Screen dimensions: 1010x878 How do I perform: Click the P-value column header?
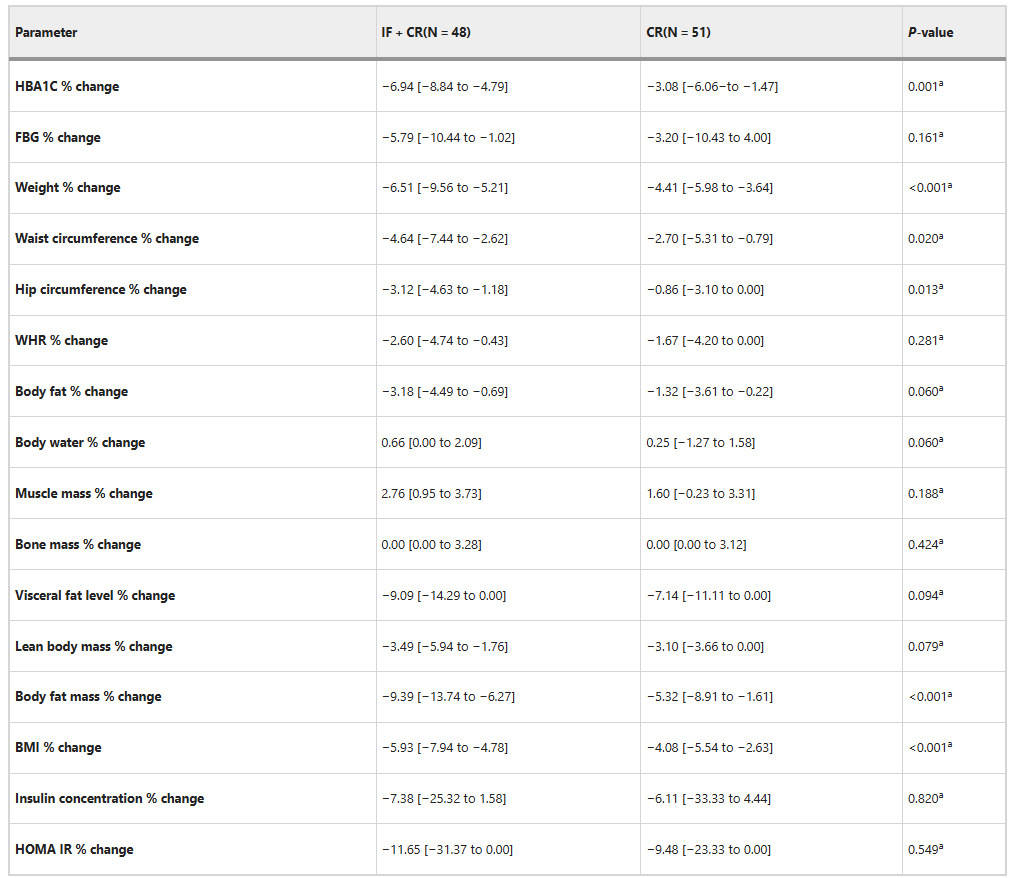[x=930, y=32]
